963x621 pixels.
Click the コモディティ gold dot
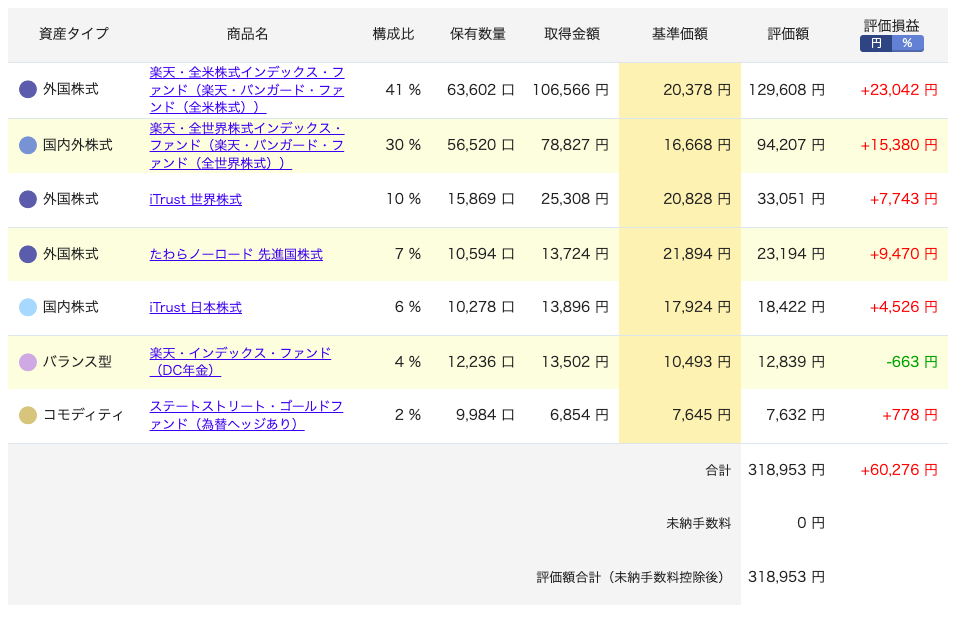(28, 415)
